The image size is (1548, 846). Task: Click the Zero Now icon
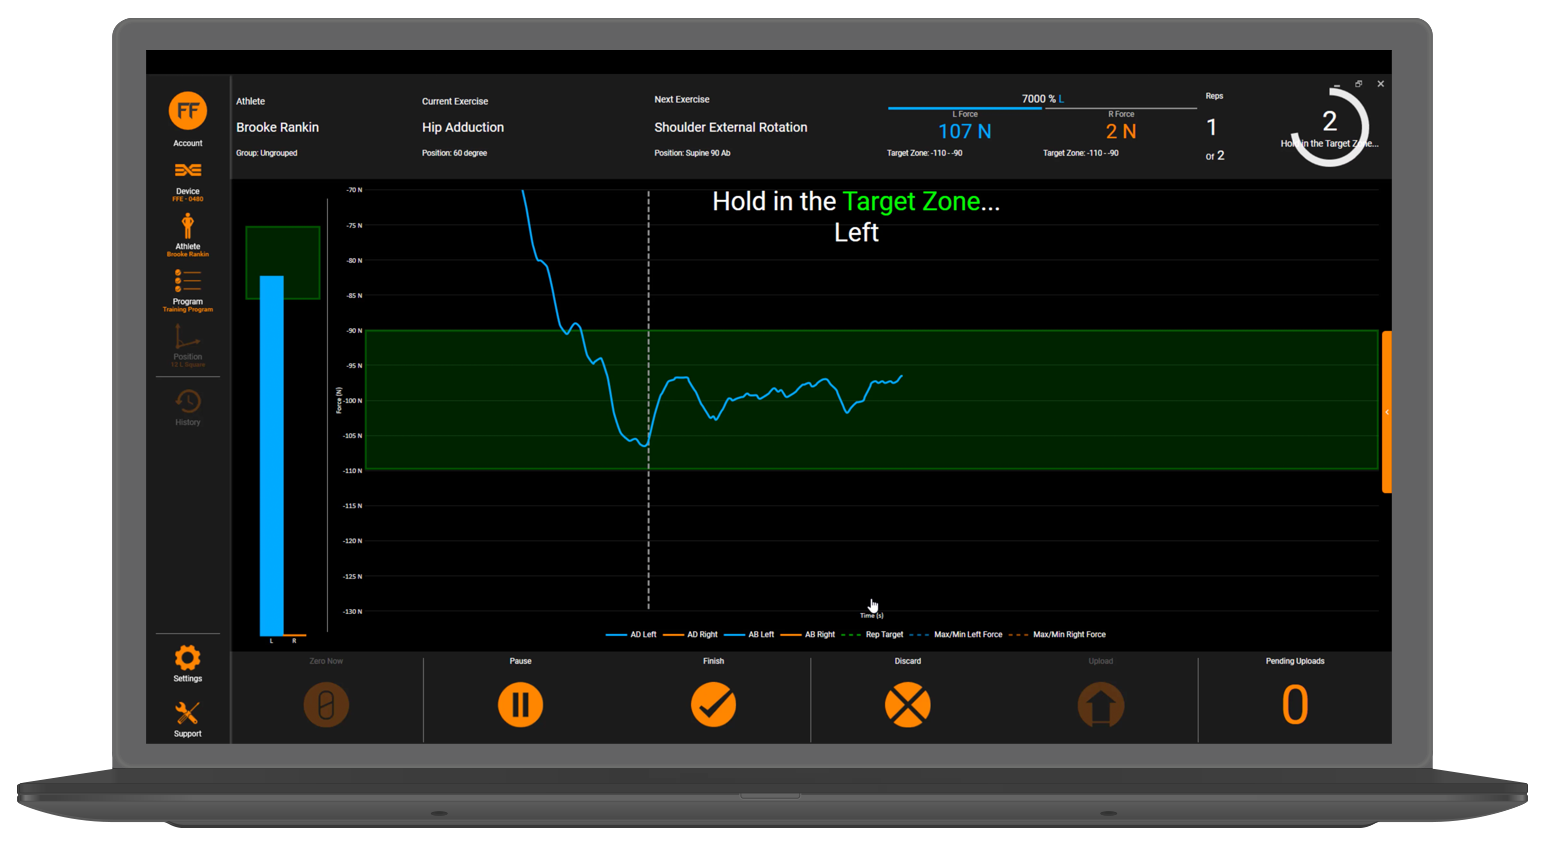click(x=326, y=705)
